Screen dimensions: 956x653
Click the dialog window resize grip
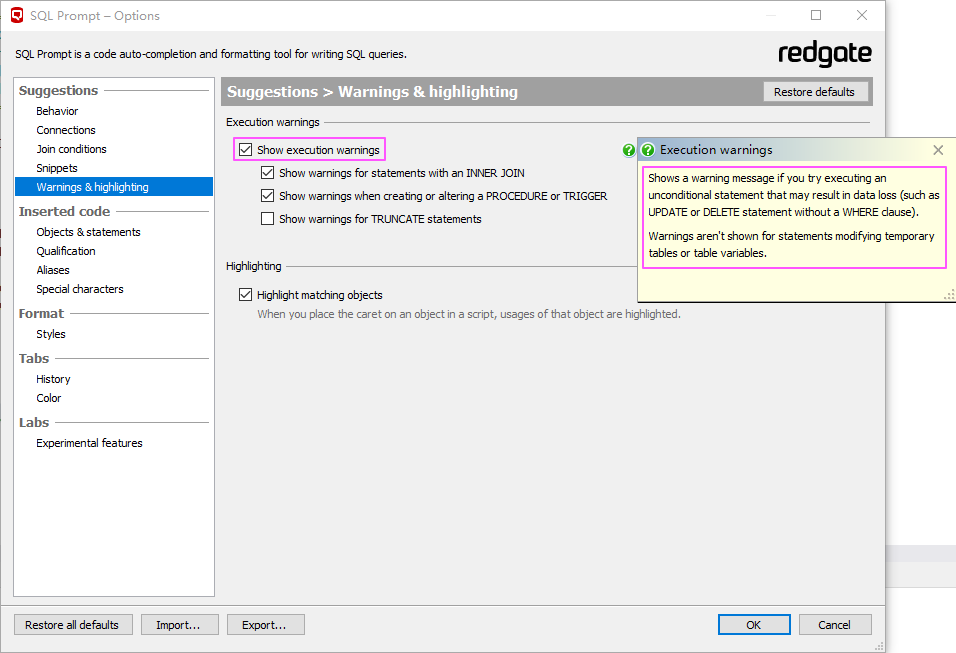pos(879,646)
